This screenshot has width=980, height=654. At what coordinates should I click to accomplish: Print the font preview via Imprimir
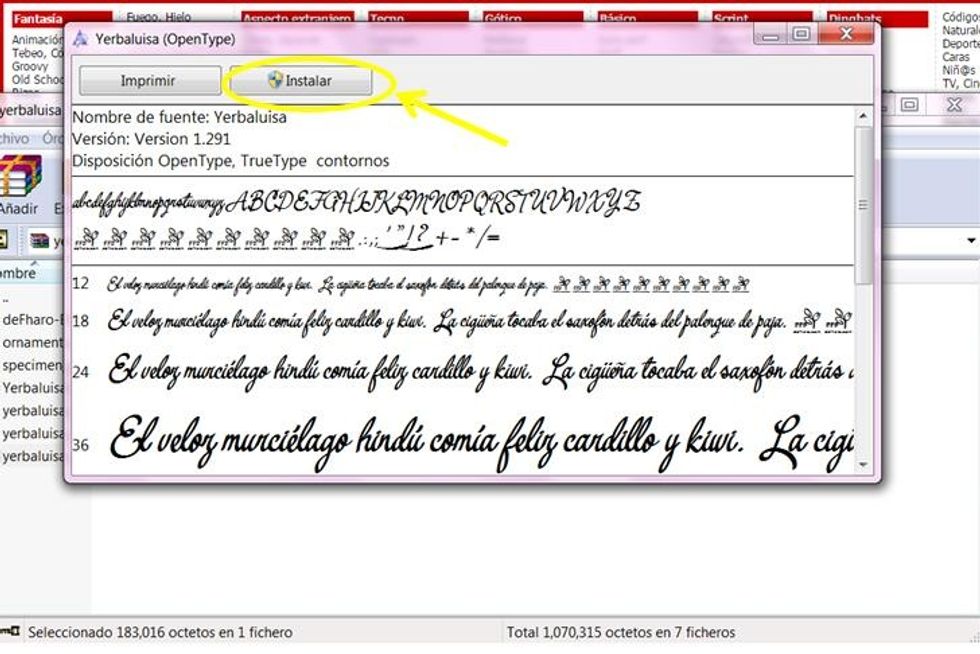[x=148, y=81]
